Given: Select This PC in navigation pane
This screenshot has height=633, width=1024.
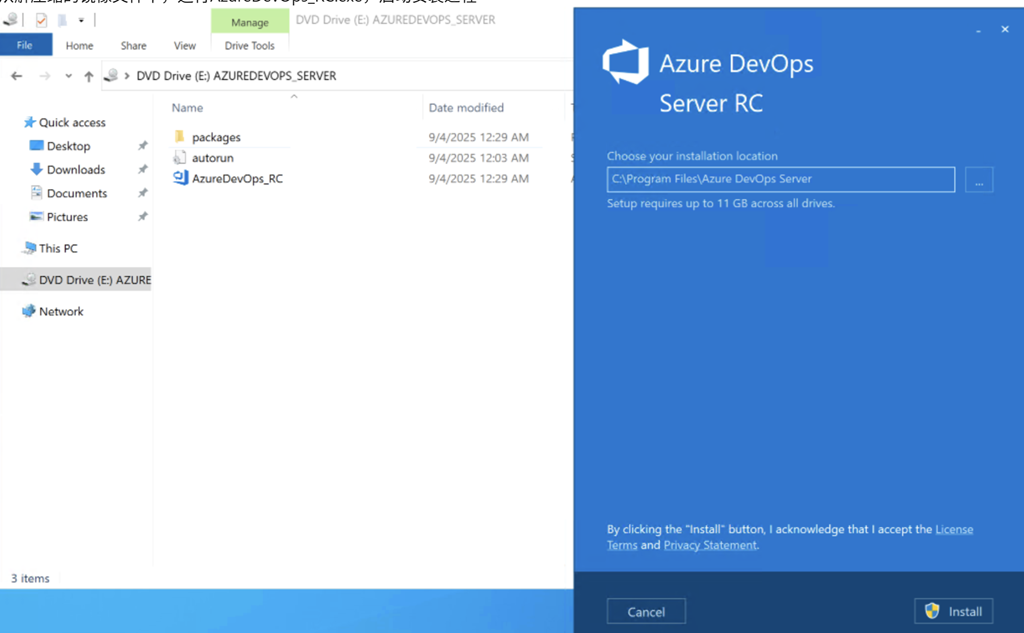Looking at the screenshot, I should pos(58,248).
